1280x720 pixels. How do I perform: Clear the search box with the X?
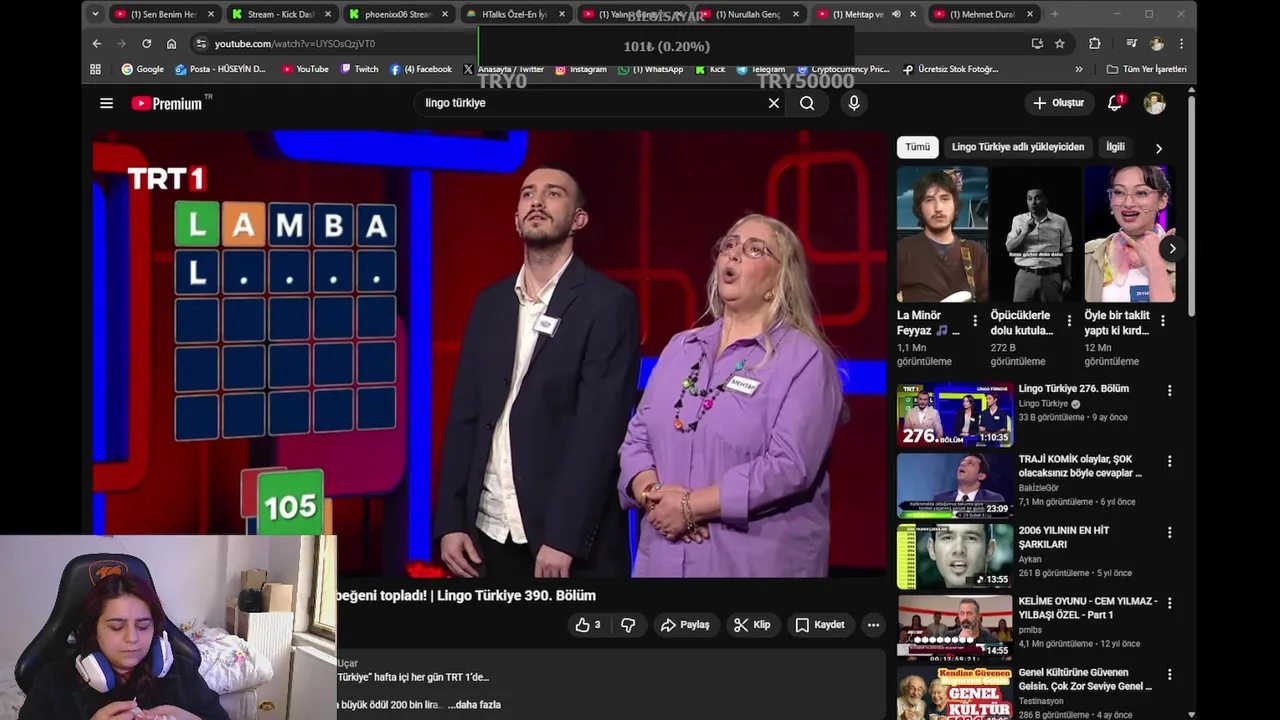(773, 103)
